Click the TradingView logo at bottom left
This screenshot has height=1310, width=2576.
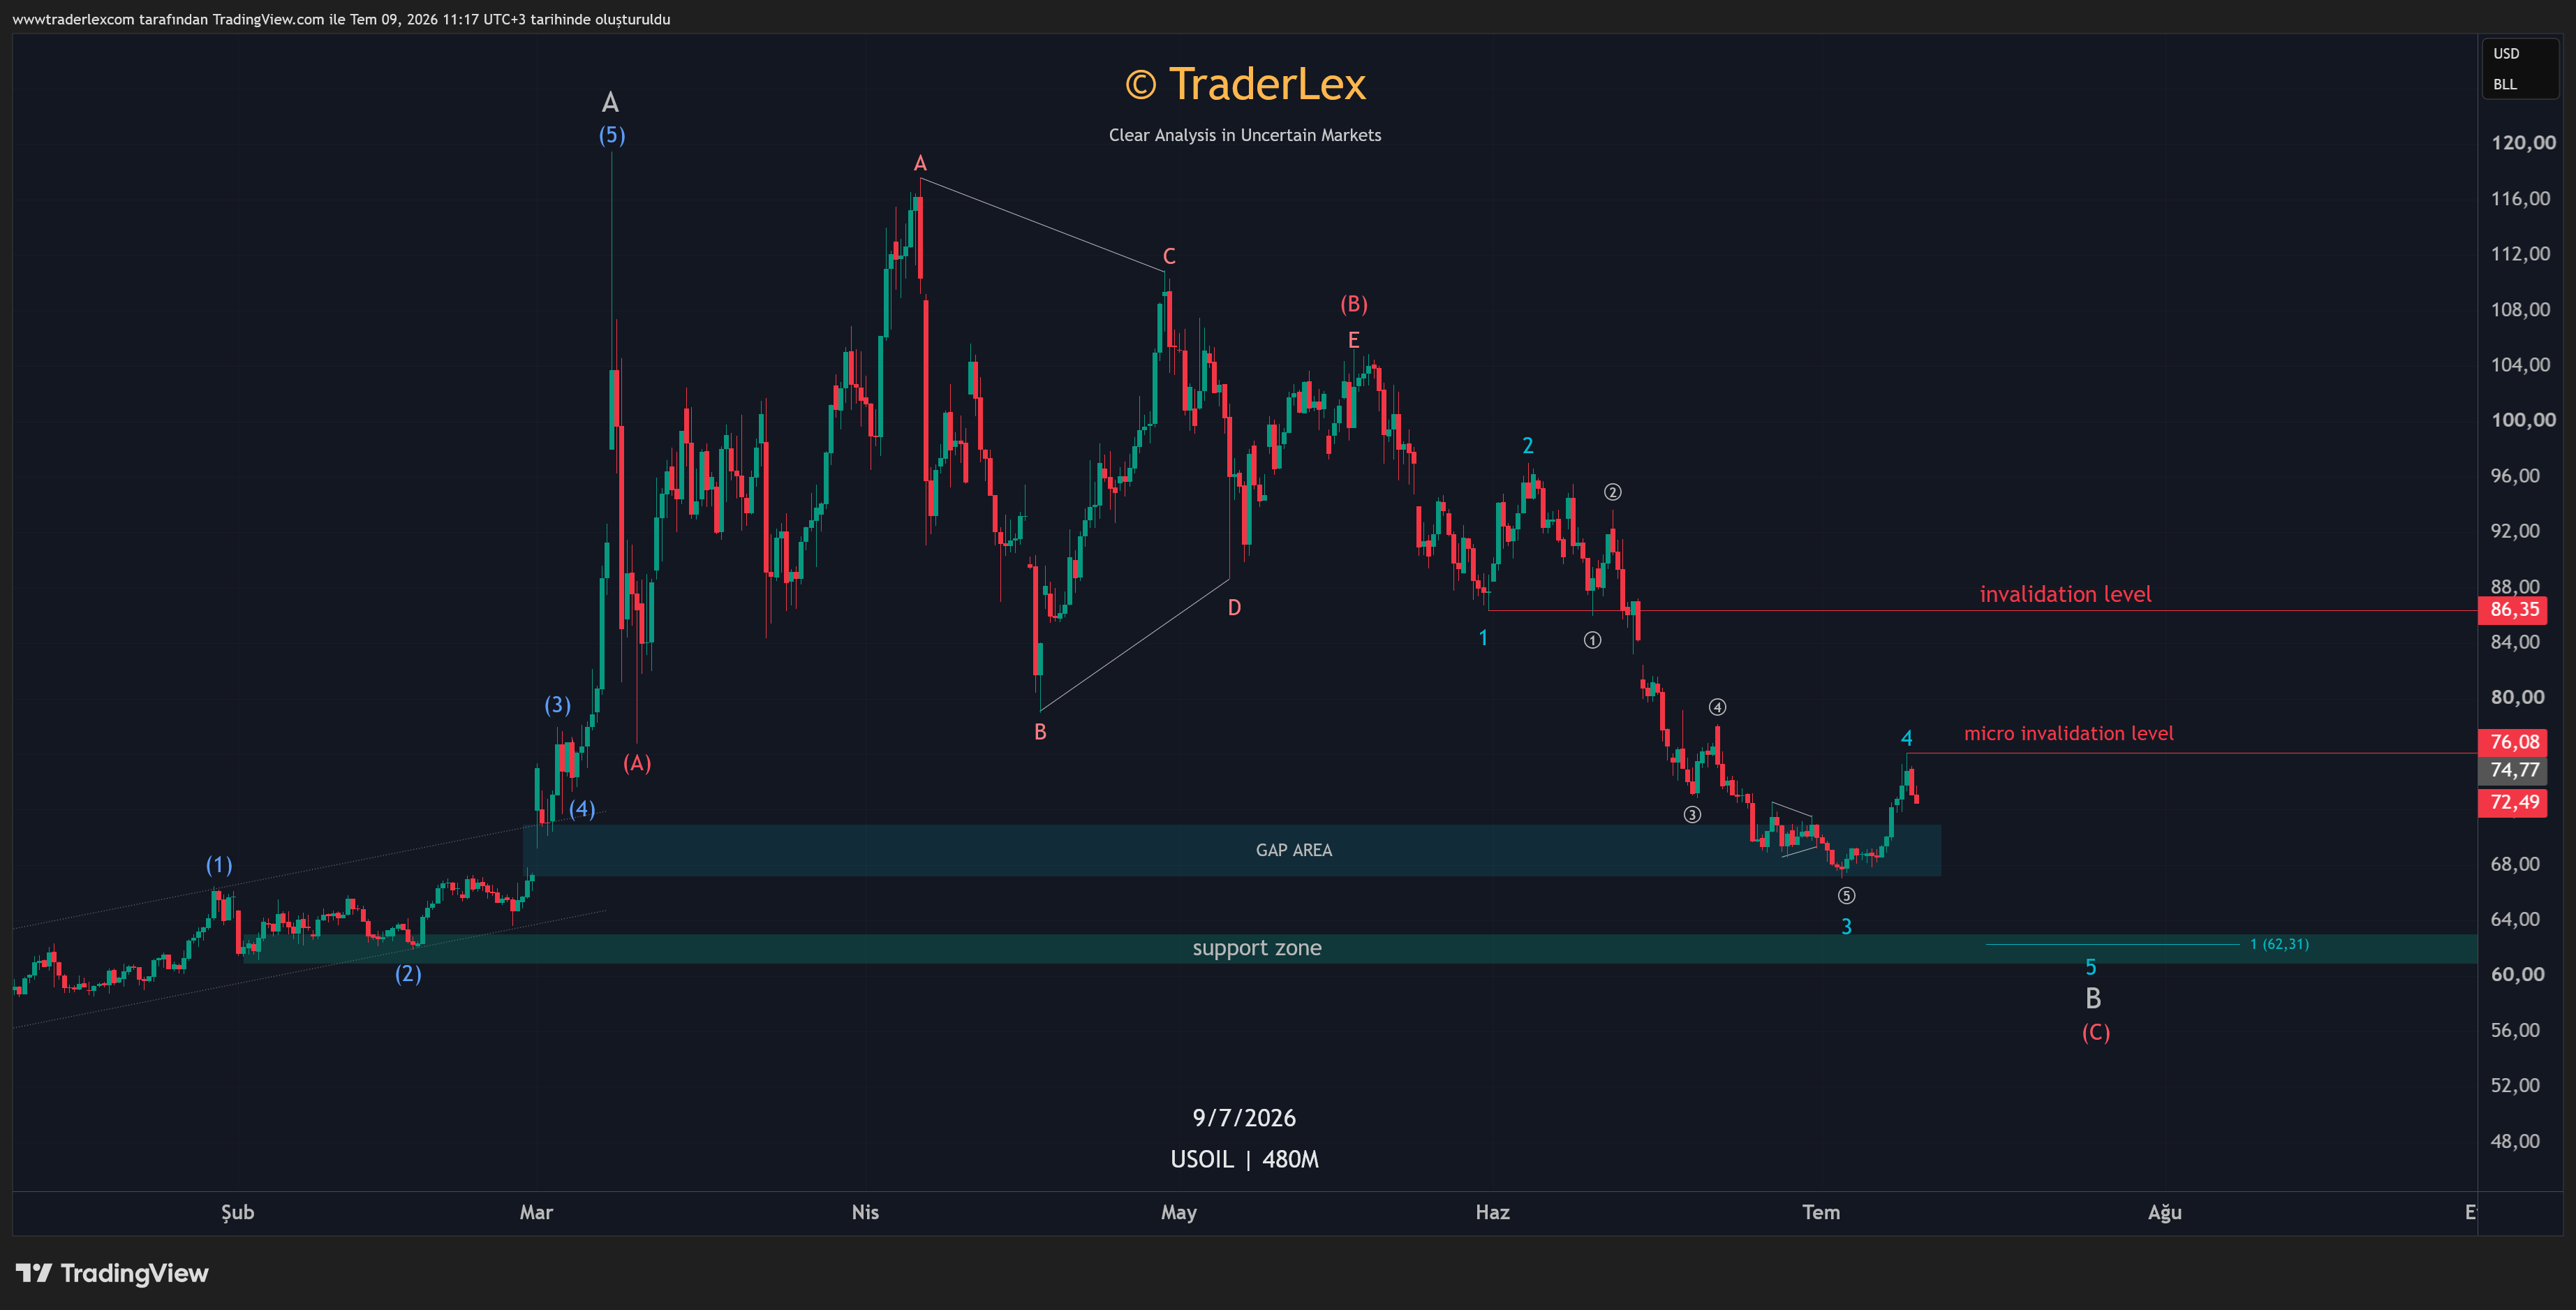tap(112, 1272)
